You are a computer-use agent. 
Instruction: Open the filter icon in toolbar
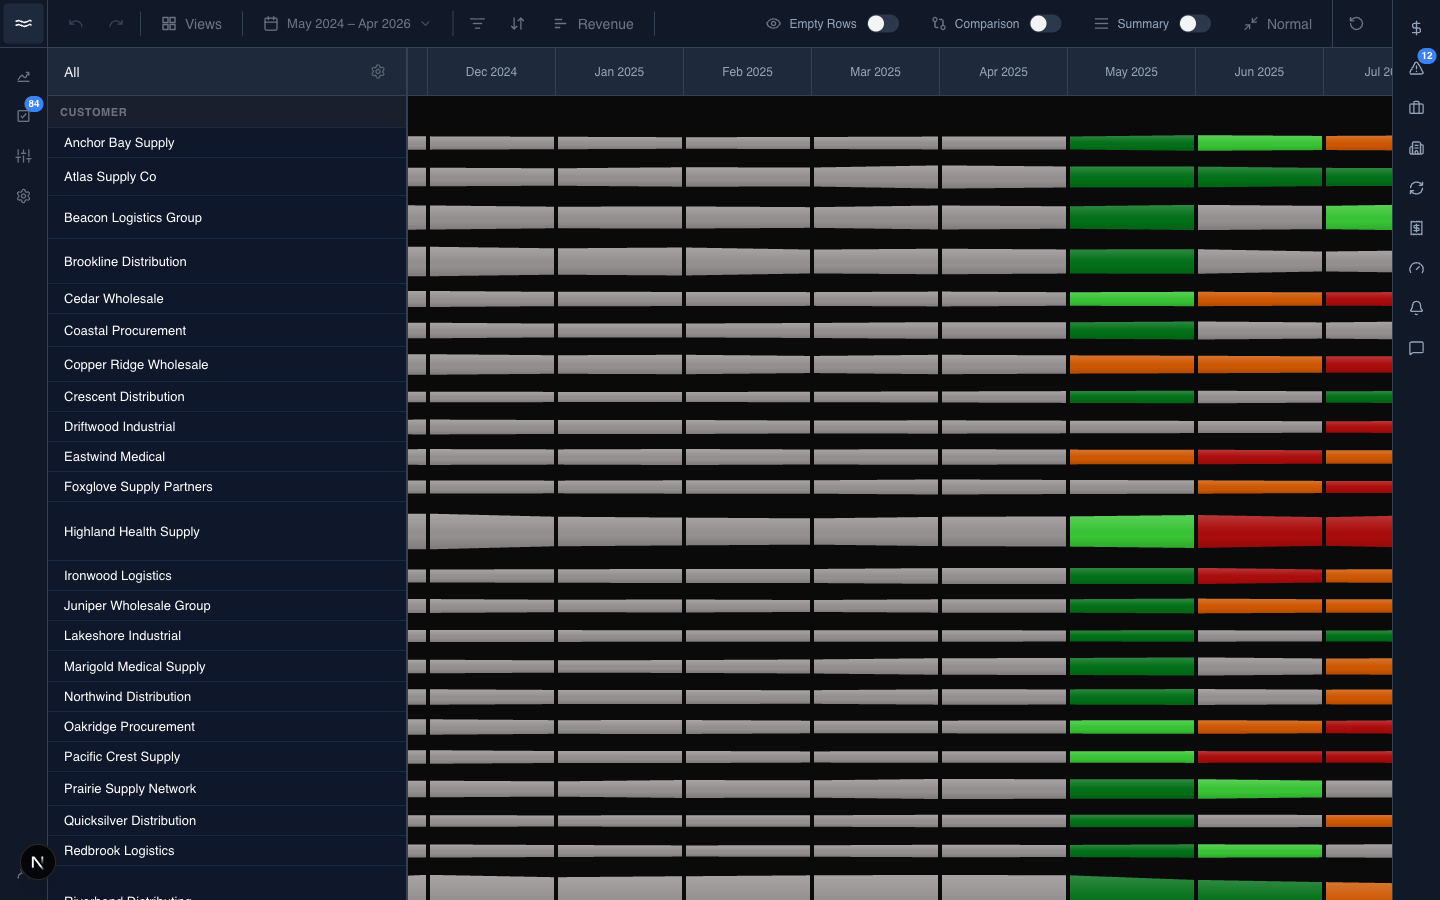pyautogui.click(x=477, y=23)
